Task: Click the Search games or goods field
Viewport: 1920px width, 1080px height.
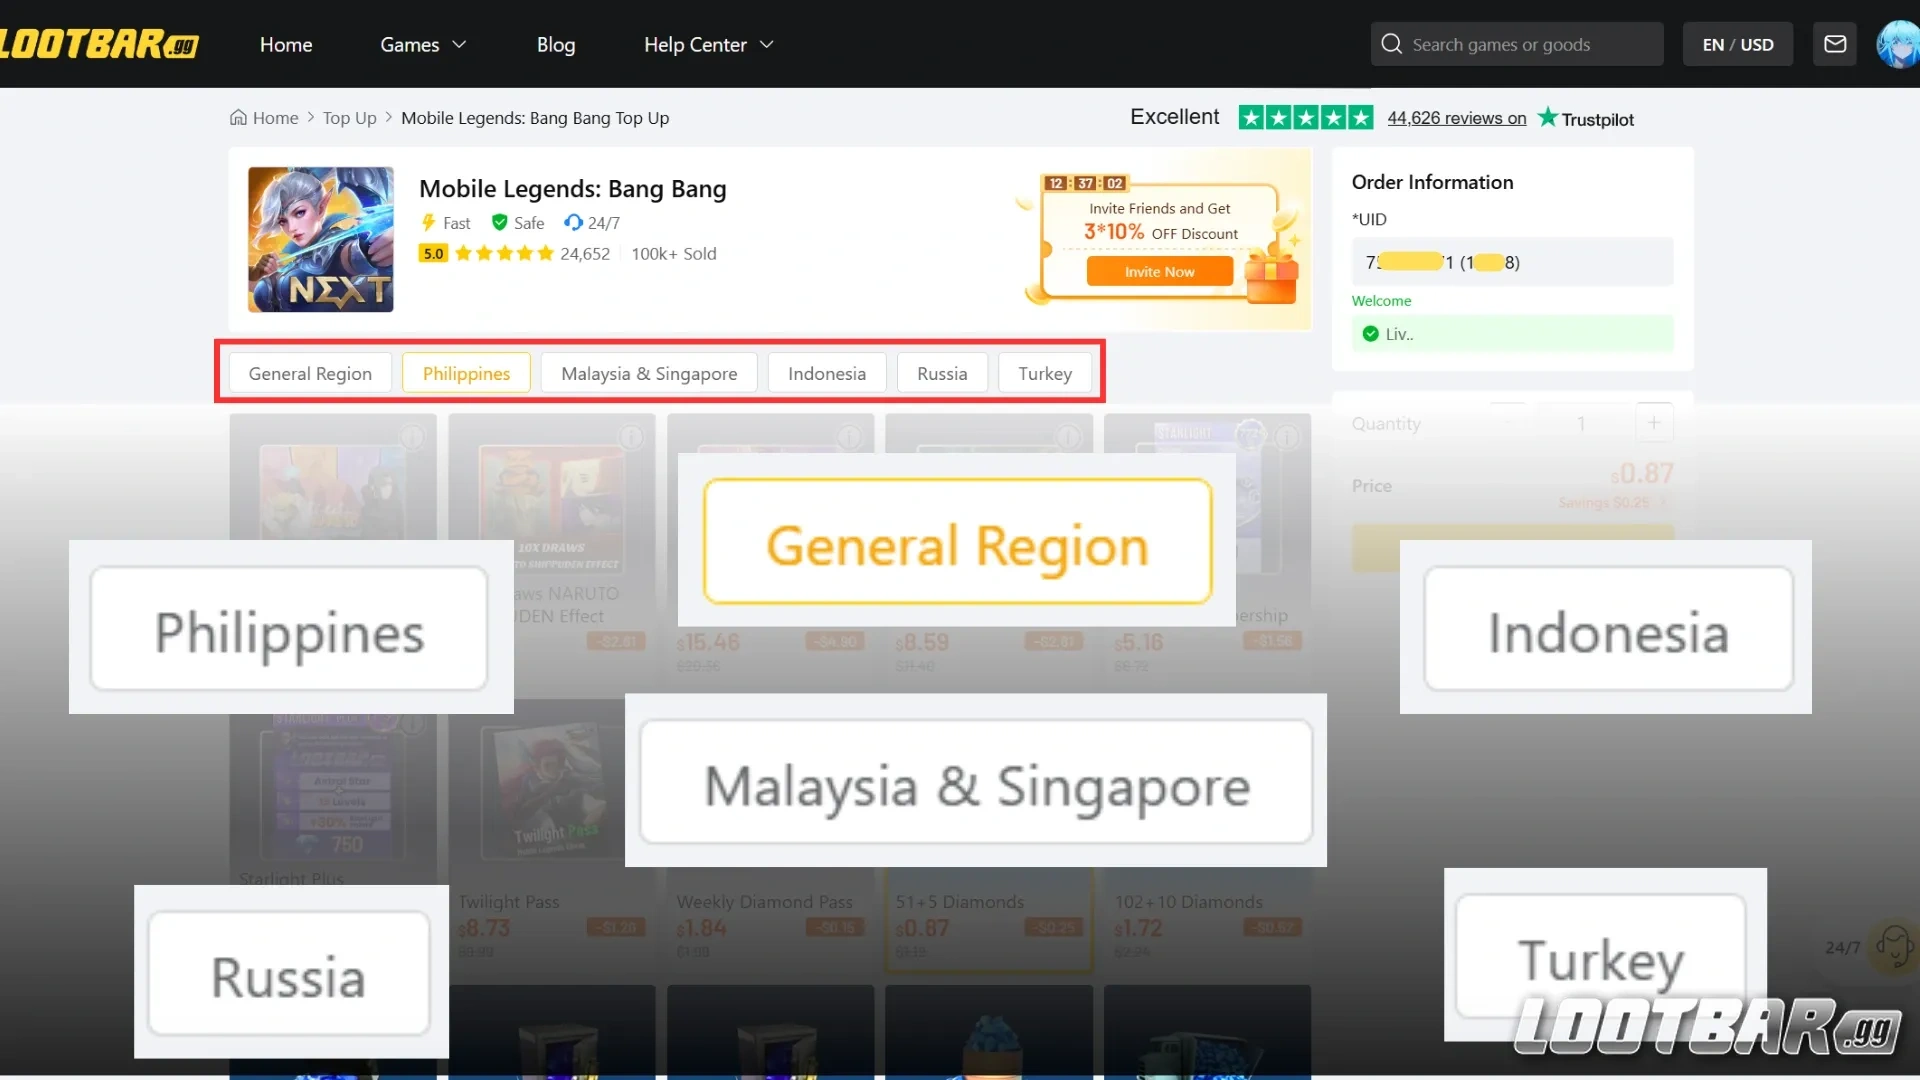Action: [x=1517, y=44]
